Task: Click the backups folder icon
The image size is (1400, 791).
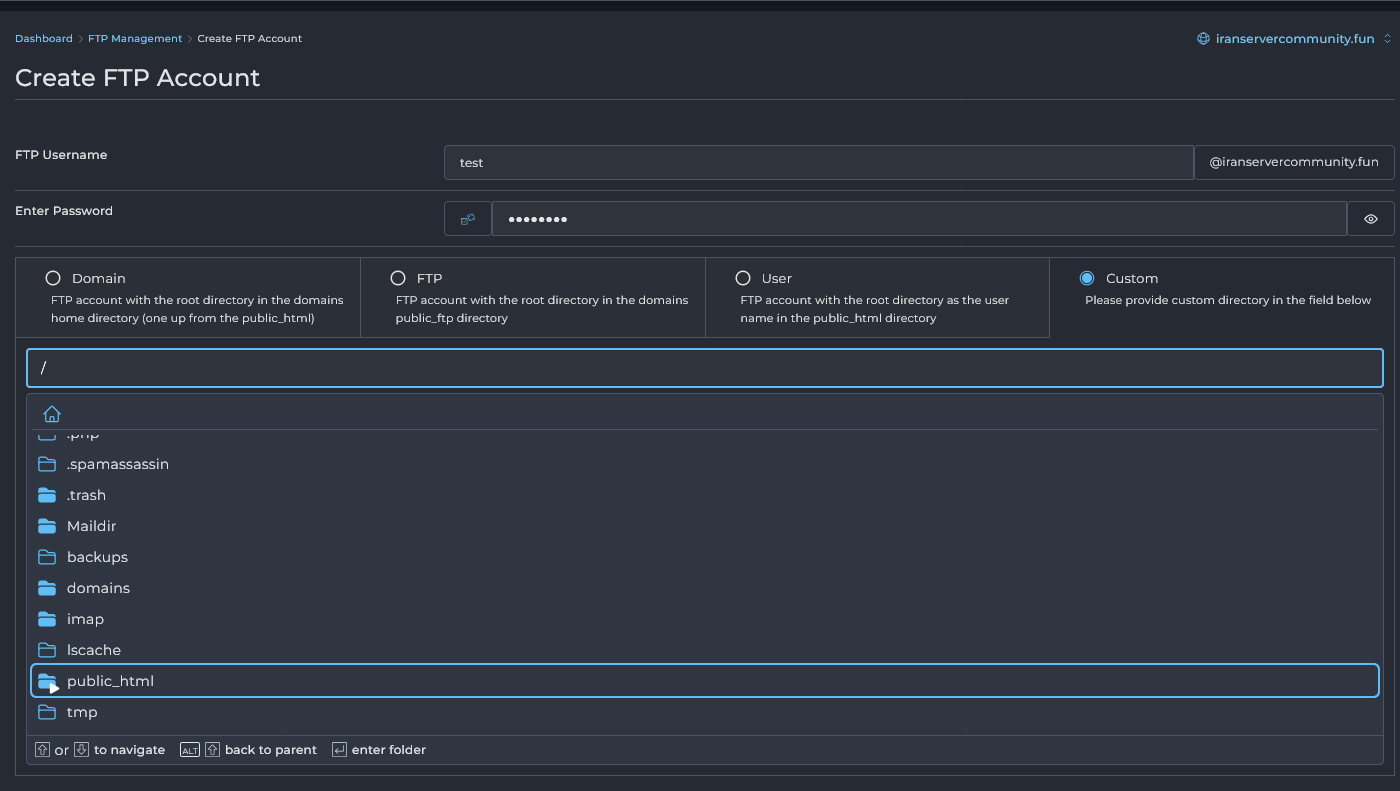Action: [47, 557]
